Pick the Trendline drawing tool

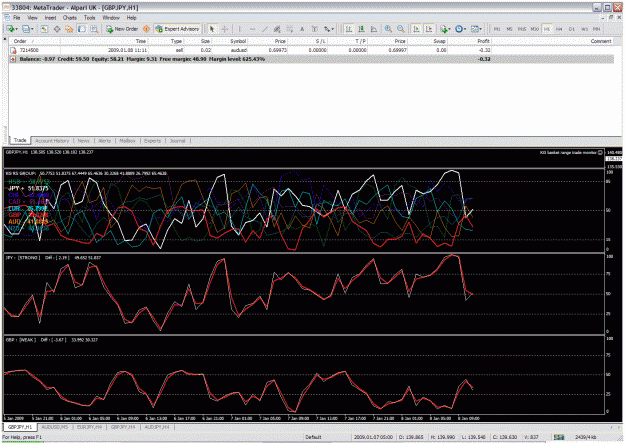[265, 29]
